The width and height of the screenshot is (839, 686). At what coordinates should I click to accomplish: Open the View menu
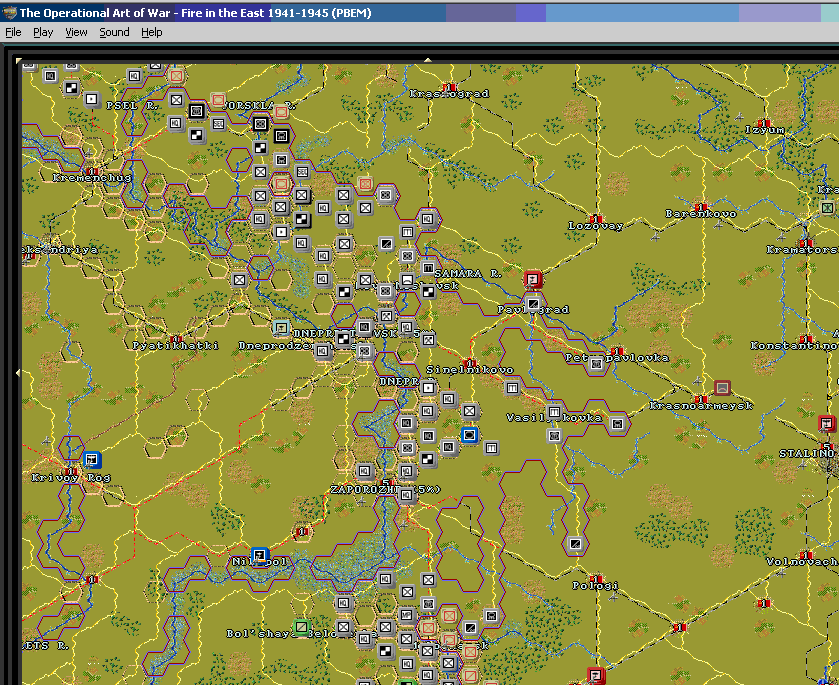[76, 32]
